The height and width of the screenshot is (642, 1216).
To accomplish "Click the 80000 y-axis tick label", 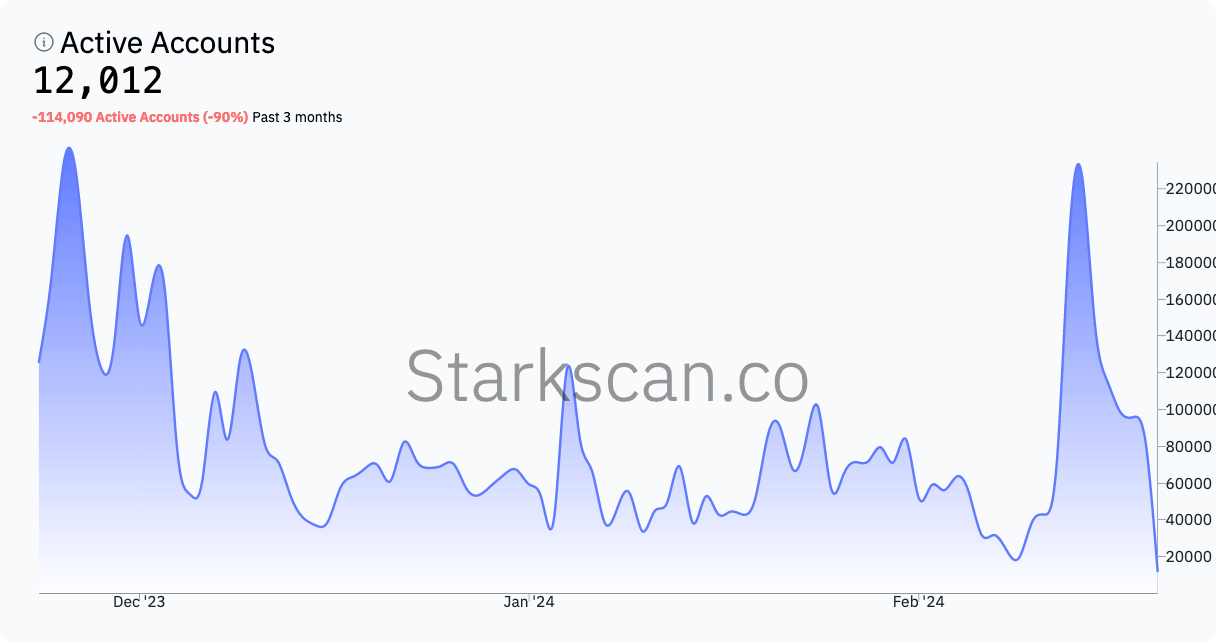I will 1190,447.
